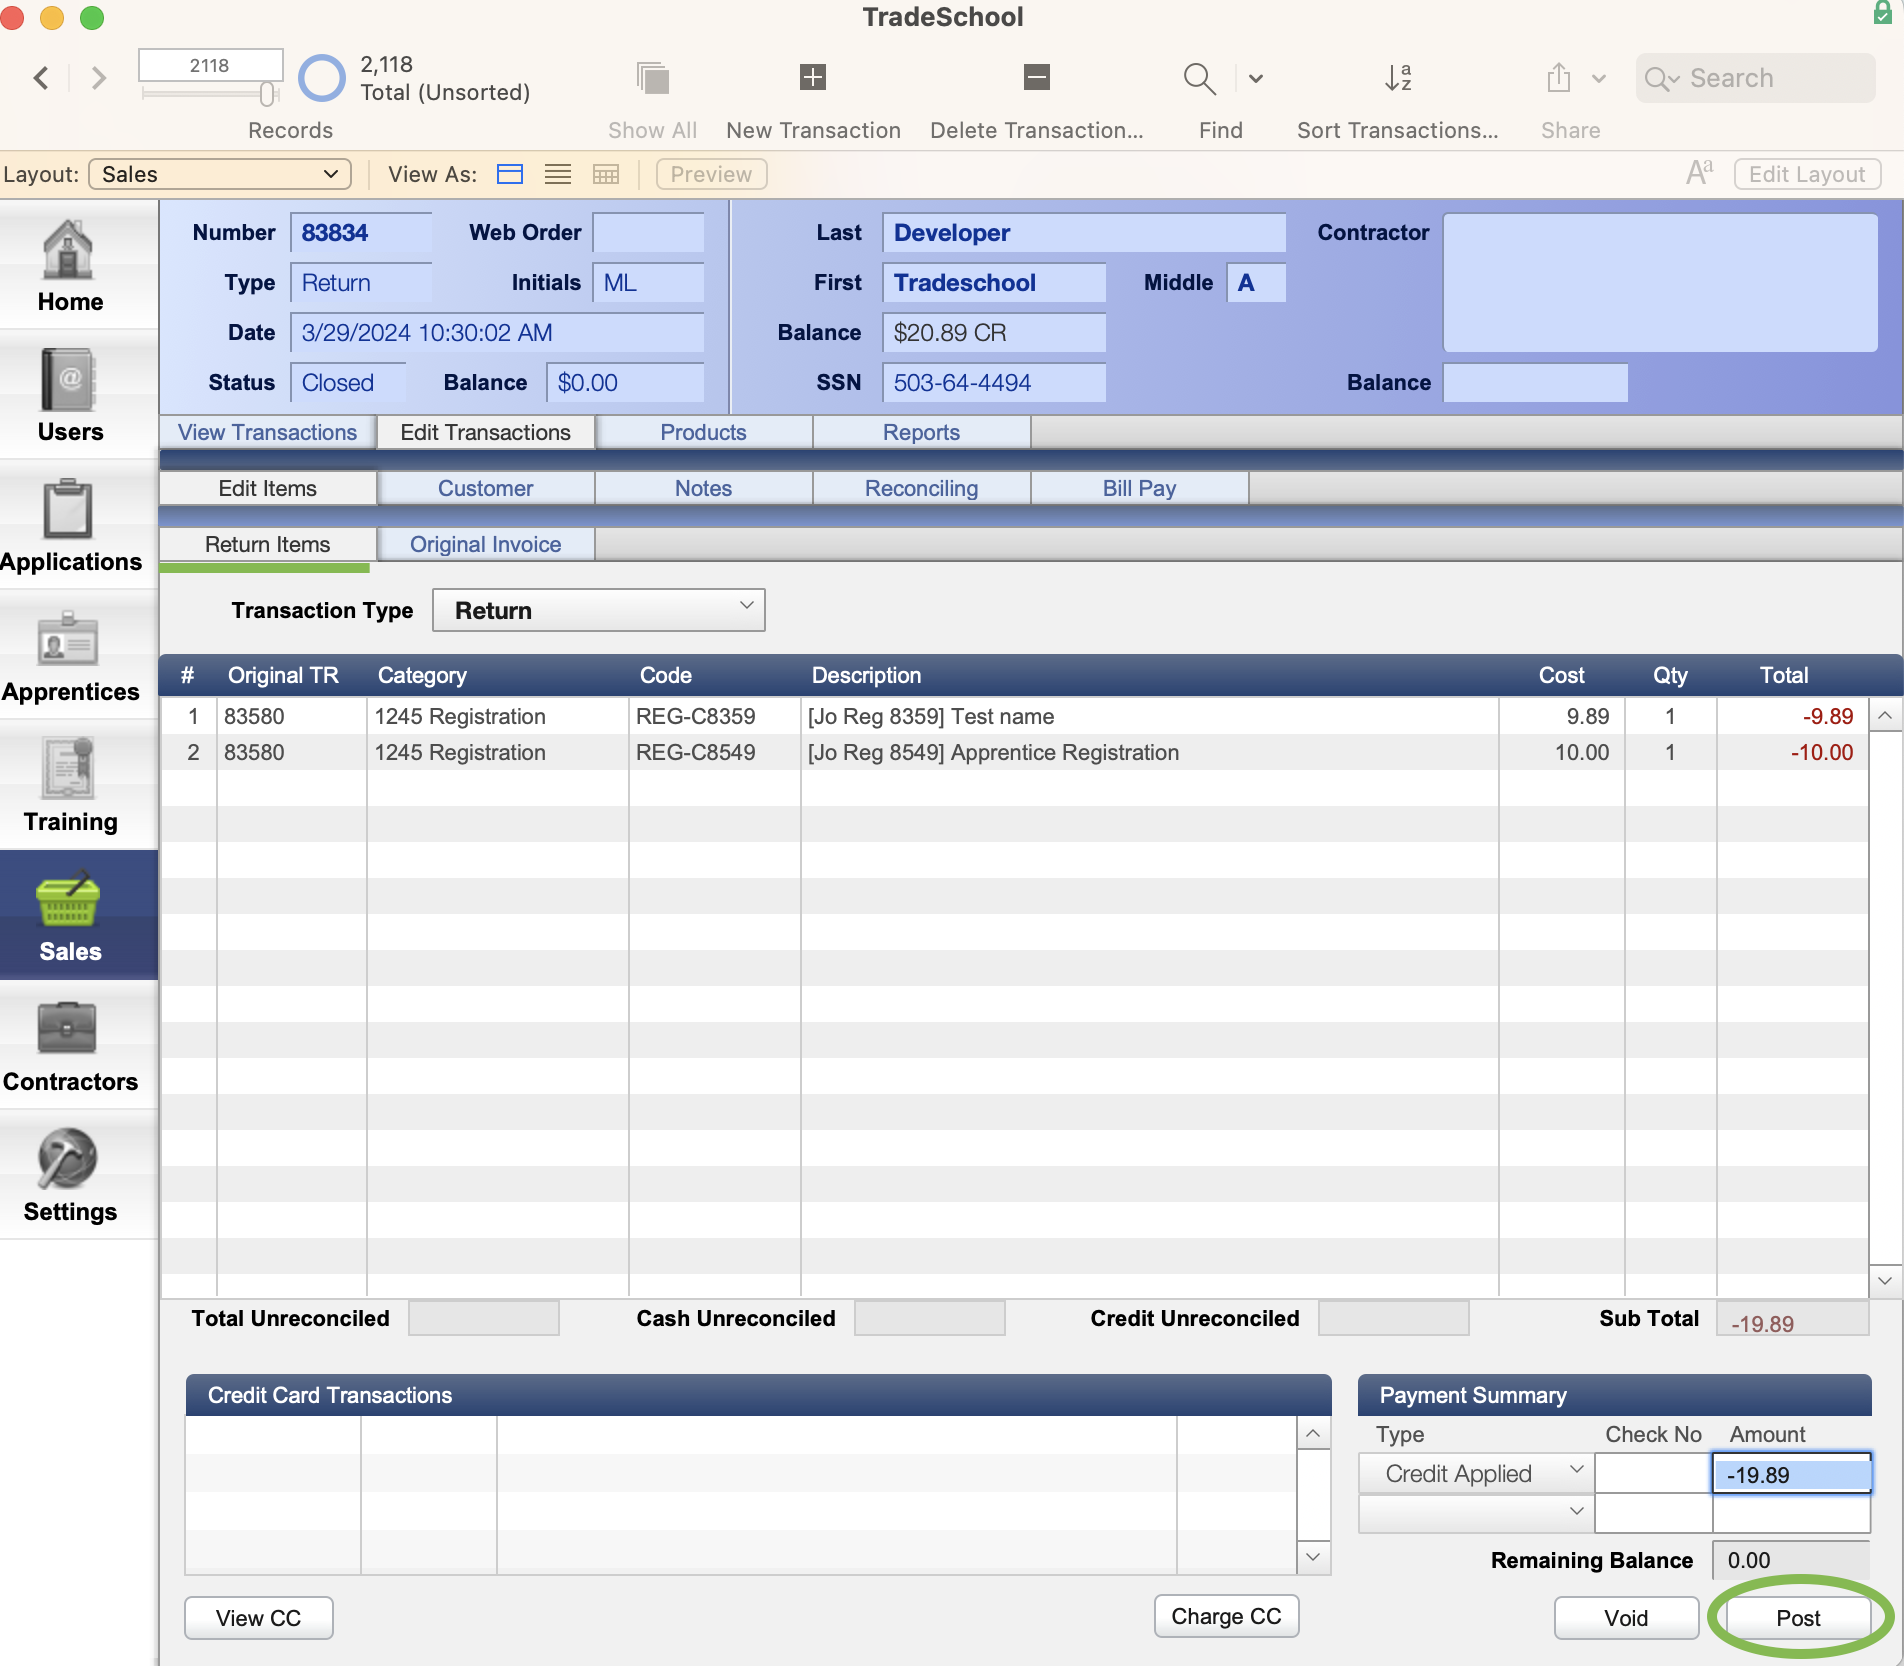Image resolution: width=1904 pixels, height=1666 pixels.
Task: Click the SSN value 503-64-4494
Action: click(x=962, y=383)
